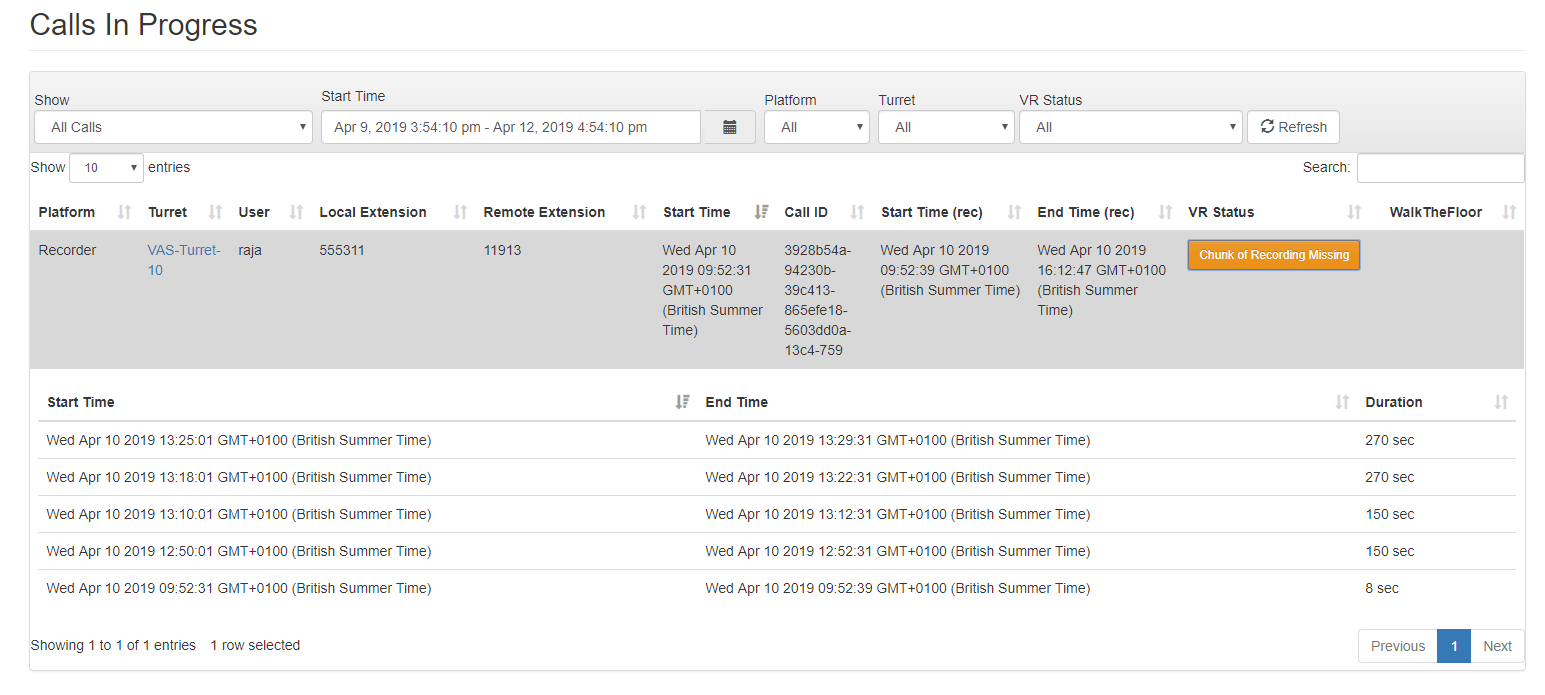Viewport: 1545px width, 695px height.
Task: Go to the Next page
Action: (x=1497, y=646)
